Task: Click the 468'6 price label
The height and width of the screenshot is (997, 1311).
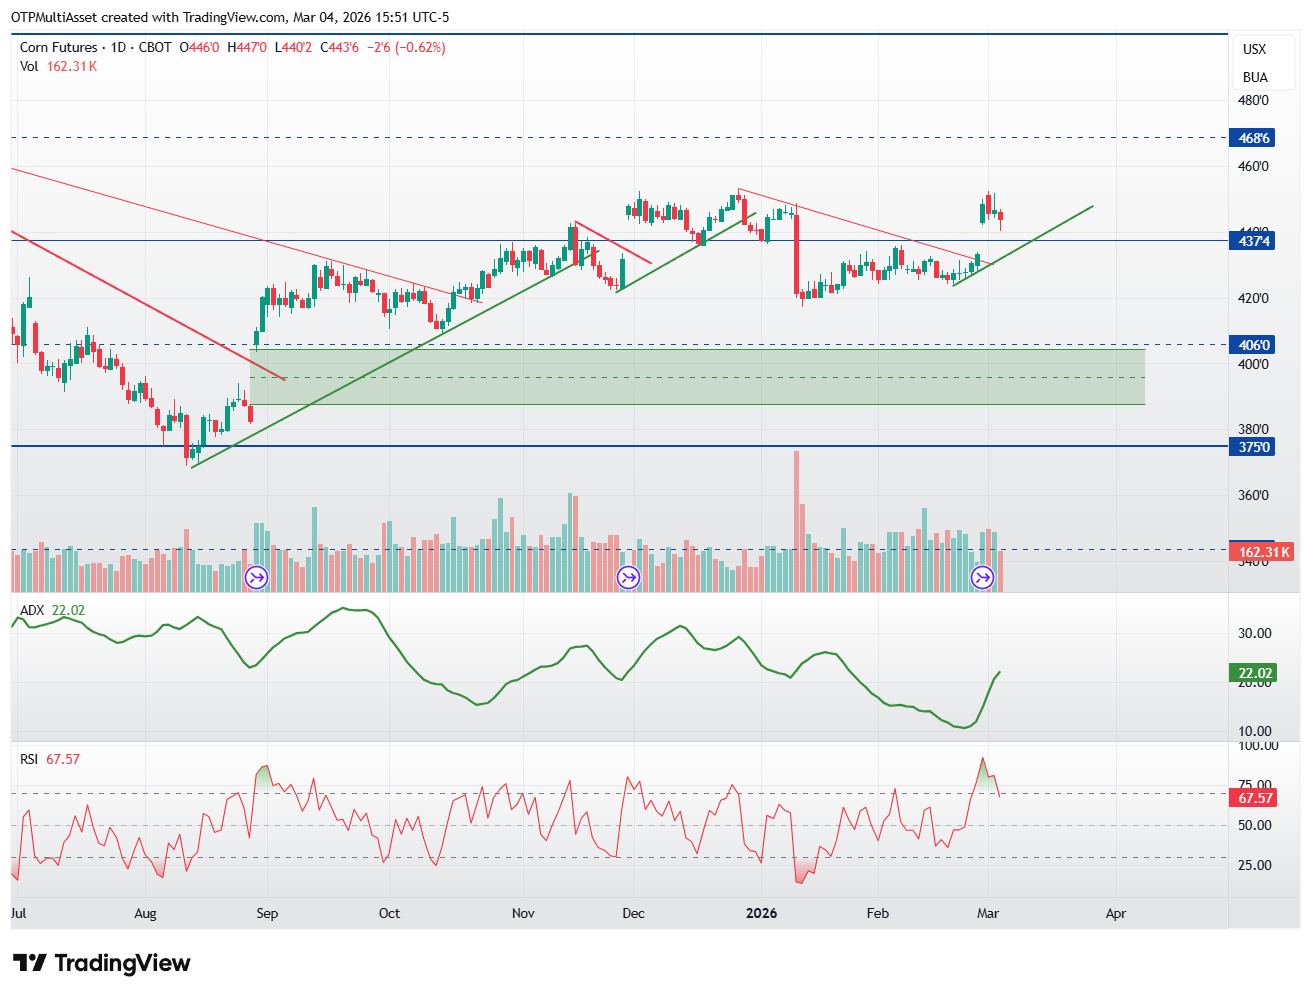Action: [x=1252, y=138]
